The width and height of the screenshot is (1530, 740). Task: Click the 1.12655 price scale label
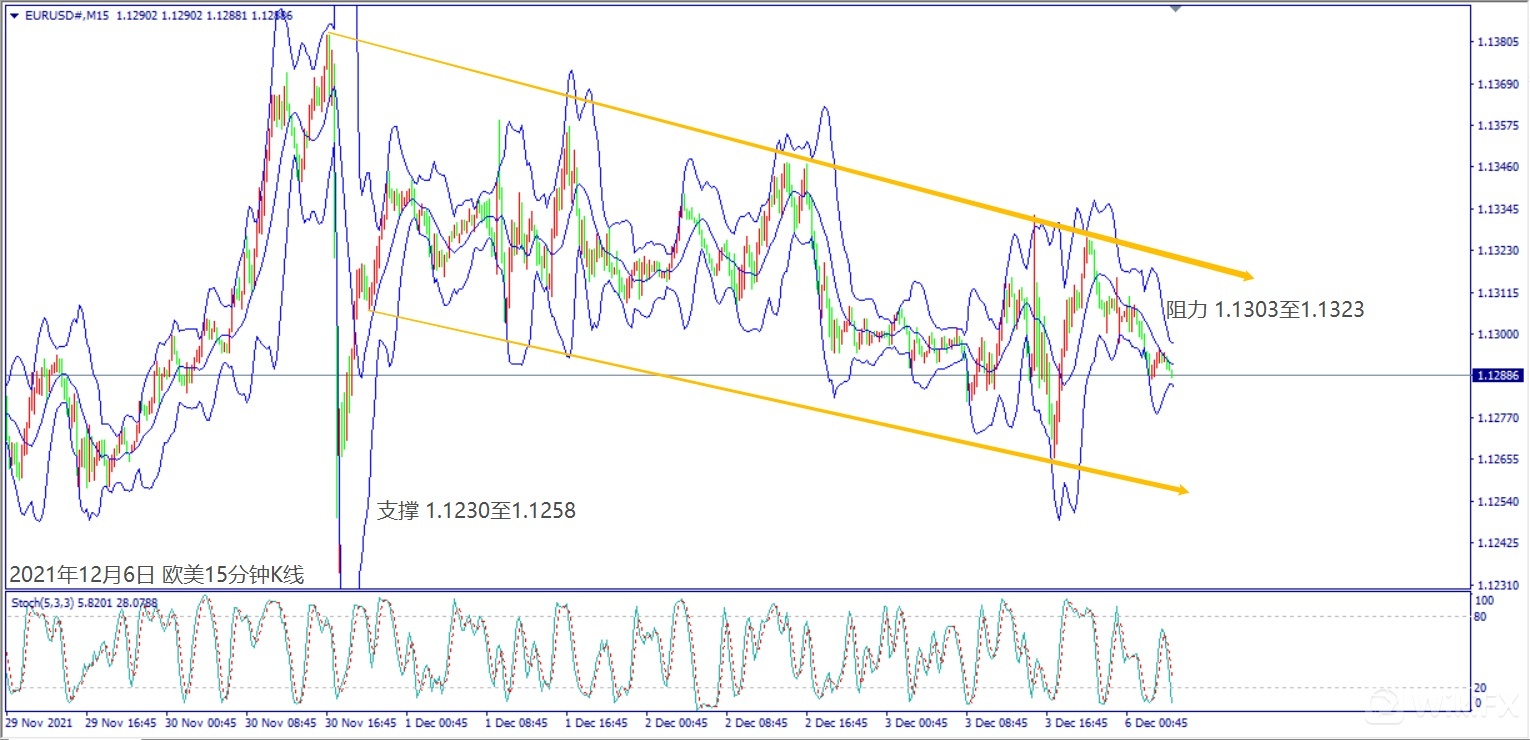1497,460
